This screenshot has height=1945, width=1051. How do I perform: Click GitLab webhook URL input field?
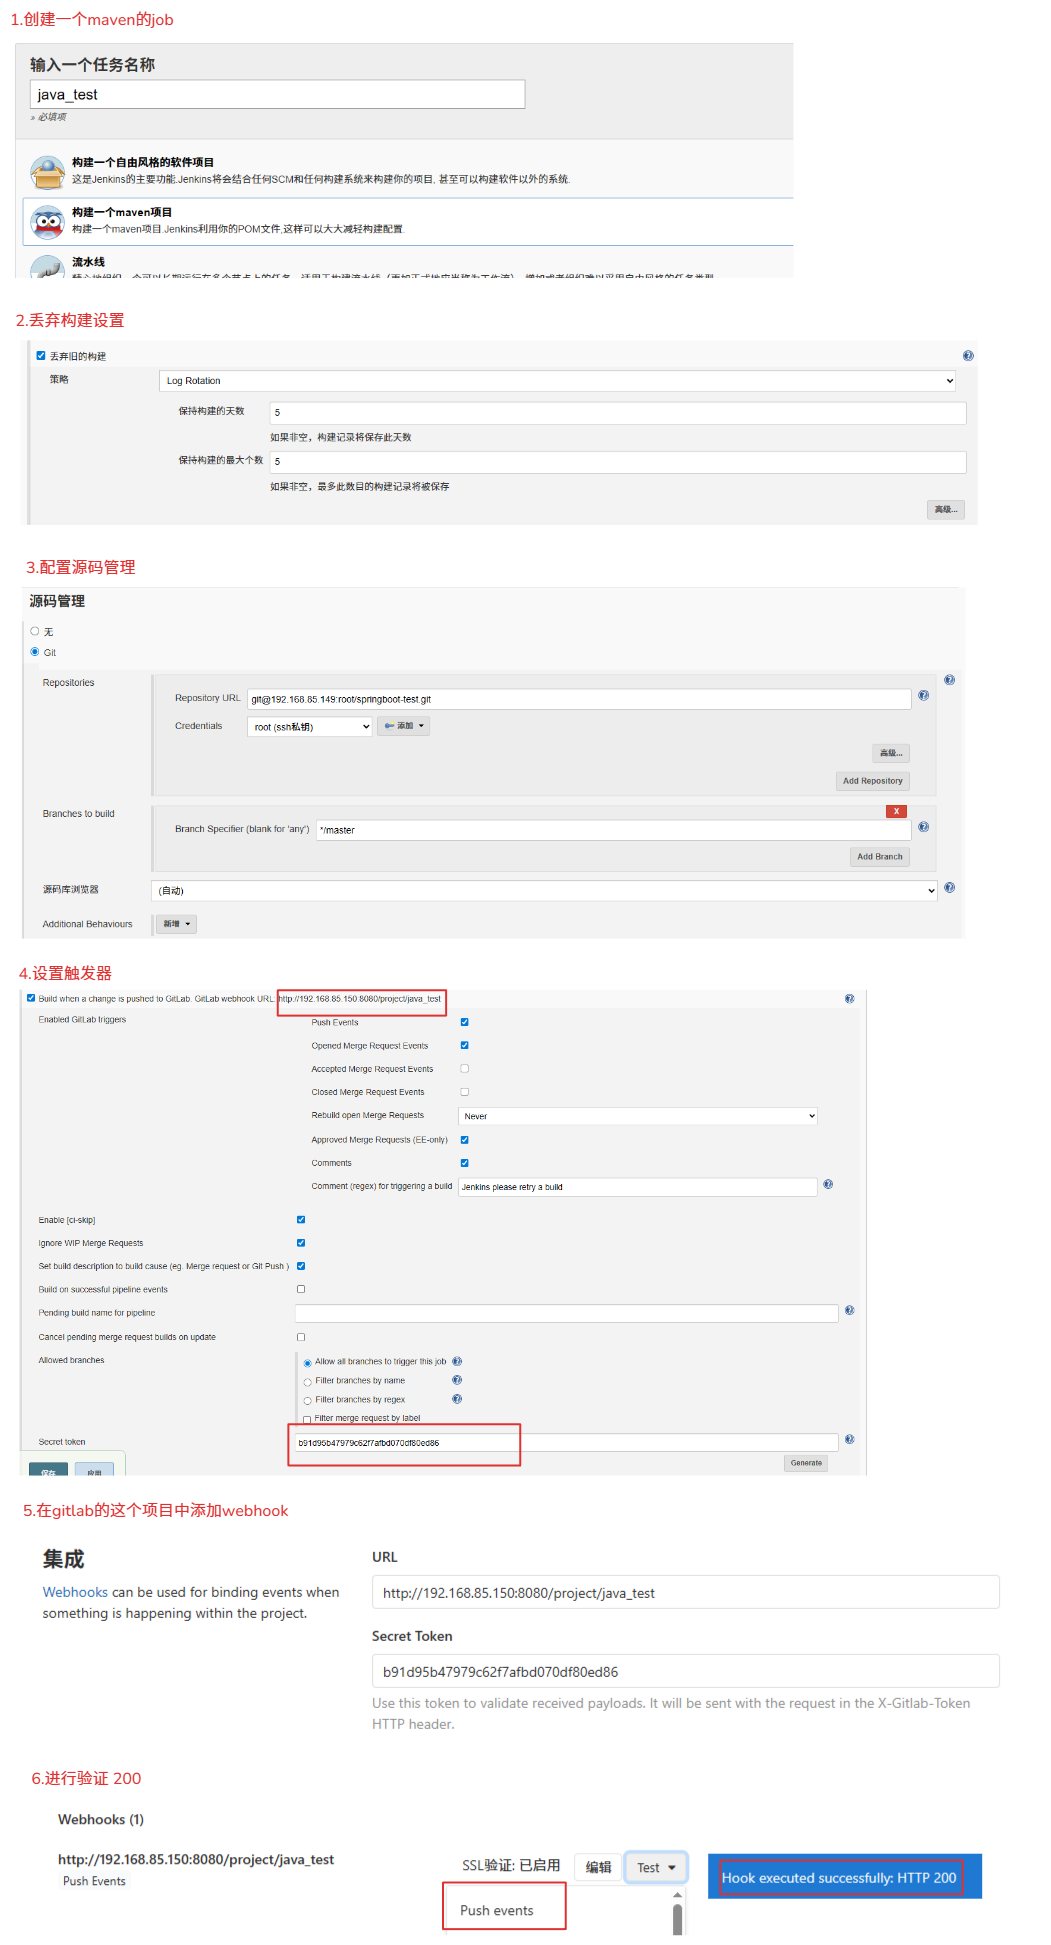point(685,1592)
